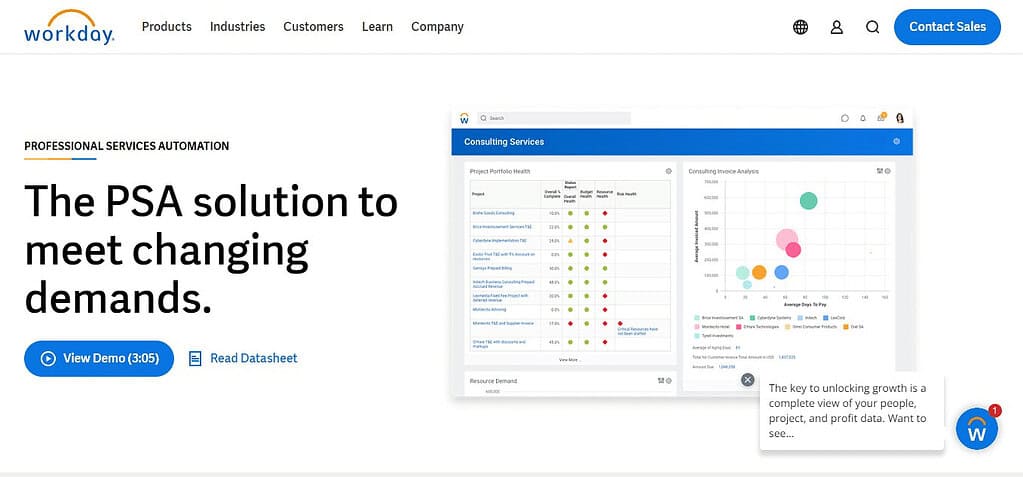This screenshot has height=477, width=1023.
Task: Open the chat message about unlocking growth
Action: click(851, 411)
